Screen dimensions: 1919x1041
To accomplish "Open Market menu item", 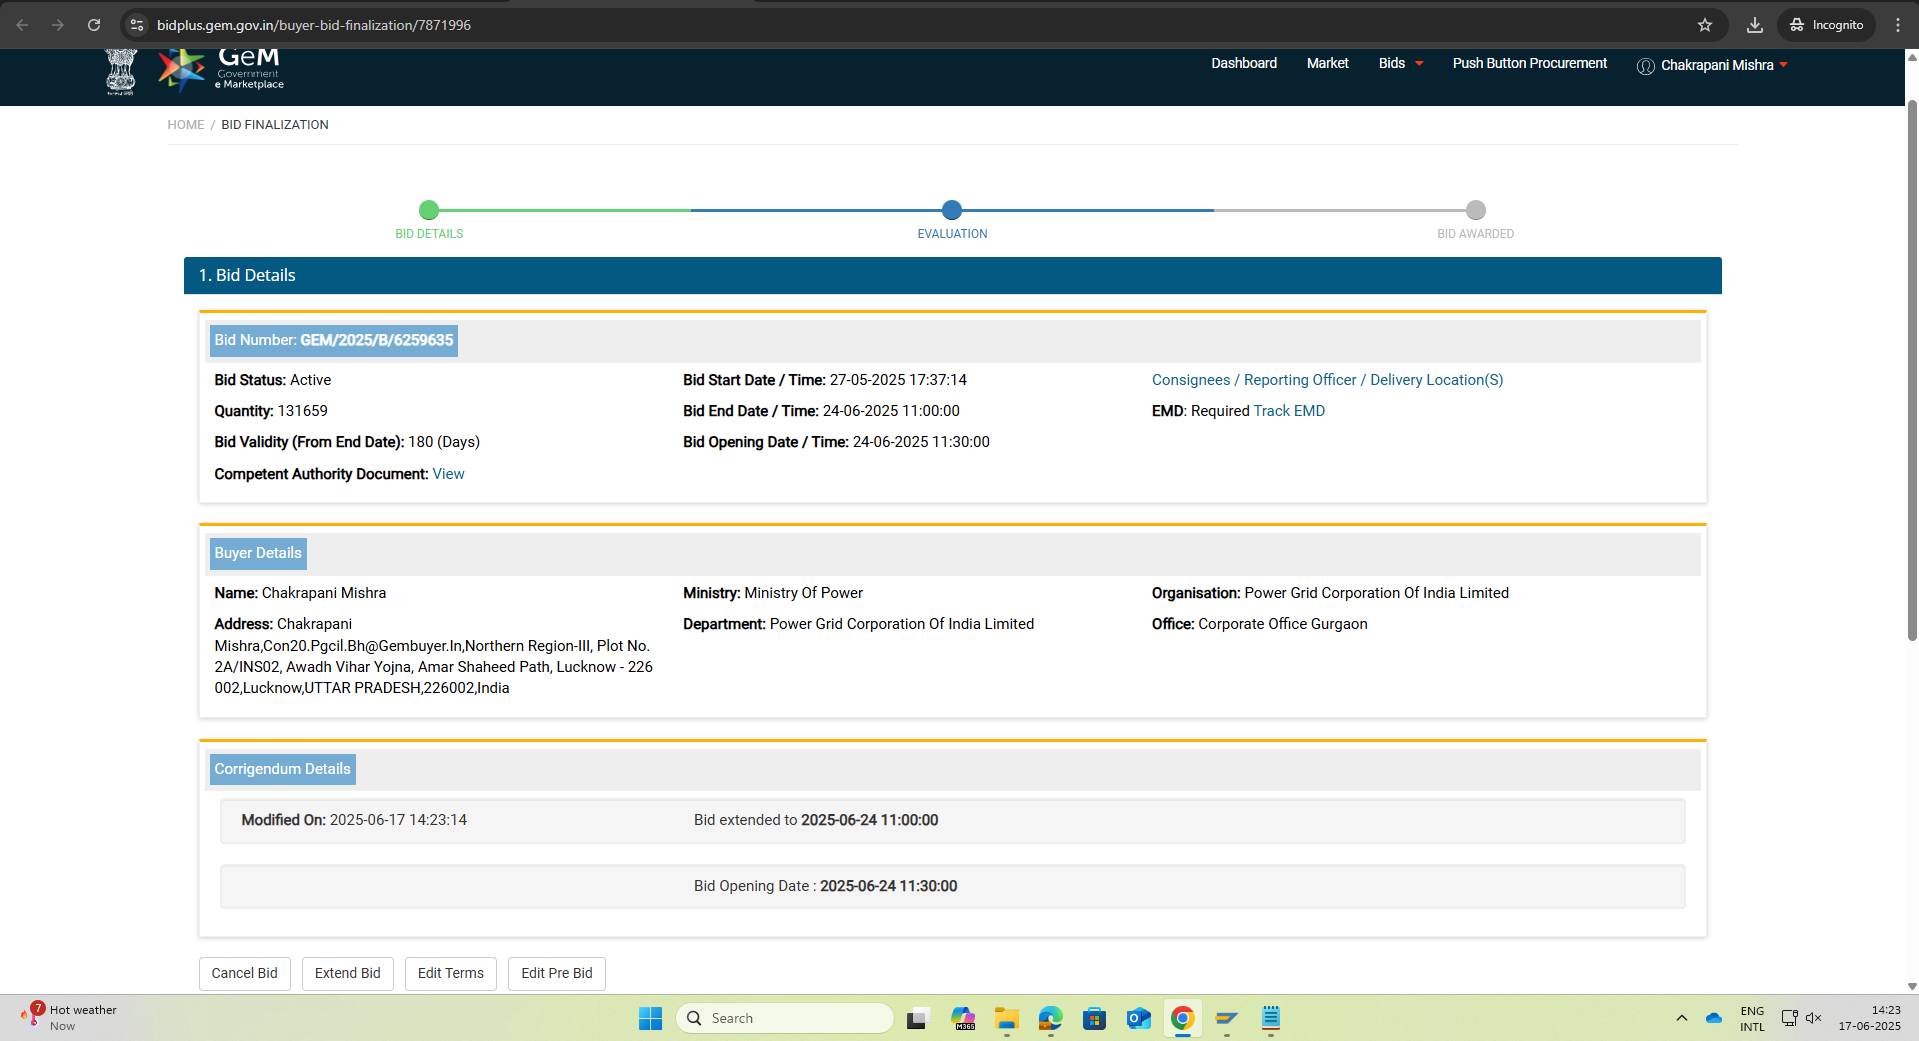I will [x=1327, y=63].
